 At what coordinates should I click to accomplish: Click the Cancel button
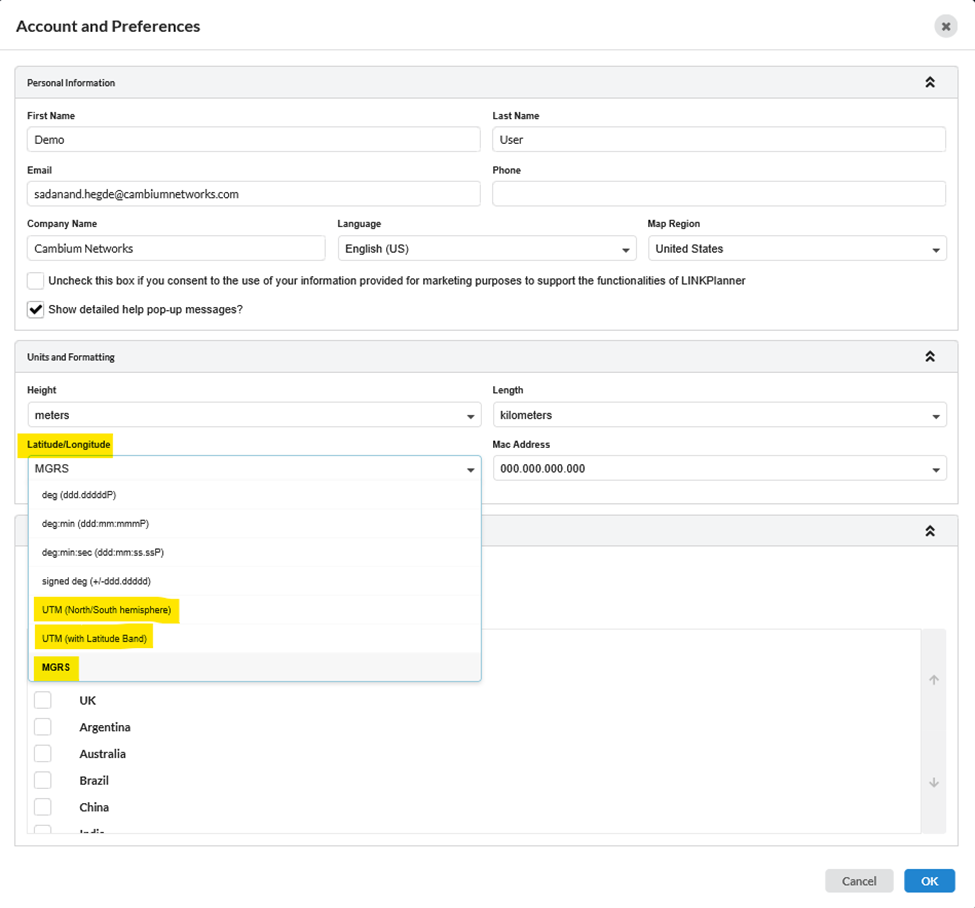859,881
